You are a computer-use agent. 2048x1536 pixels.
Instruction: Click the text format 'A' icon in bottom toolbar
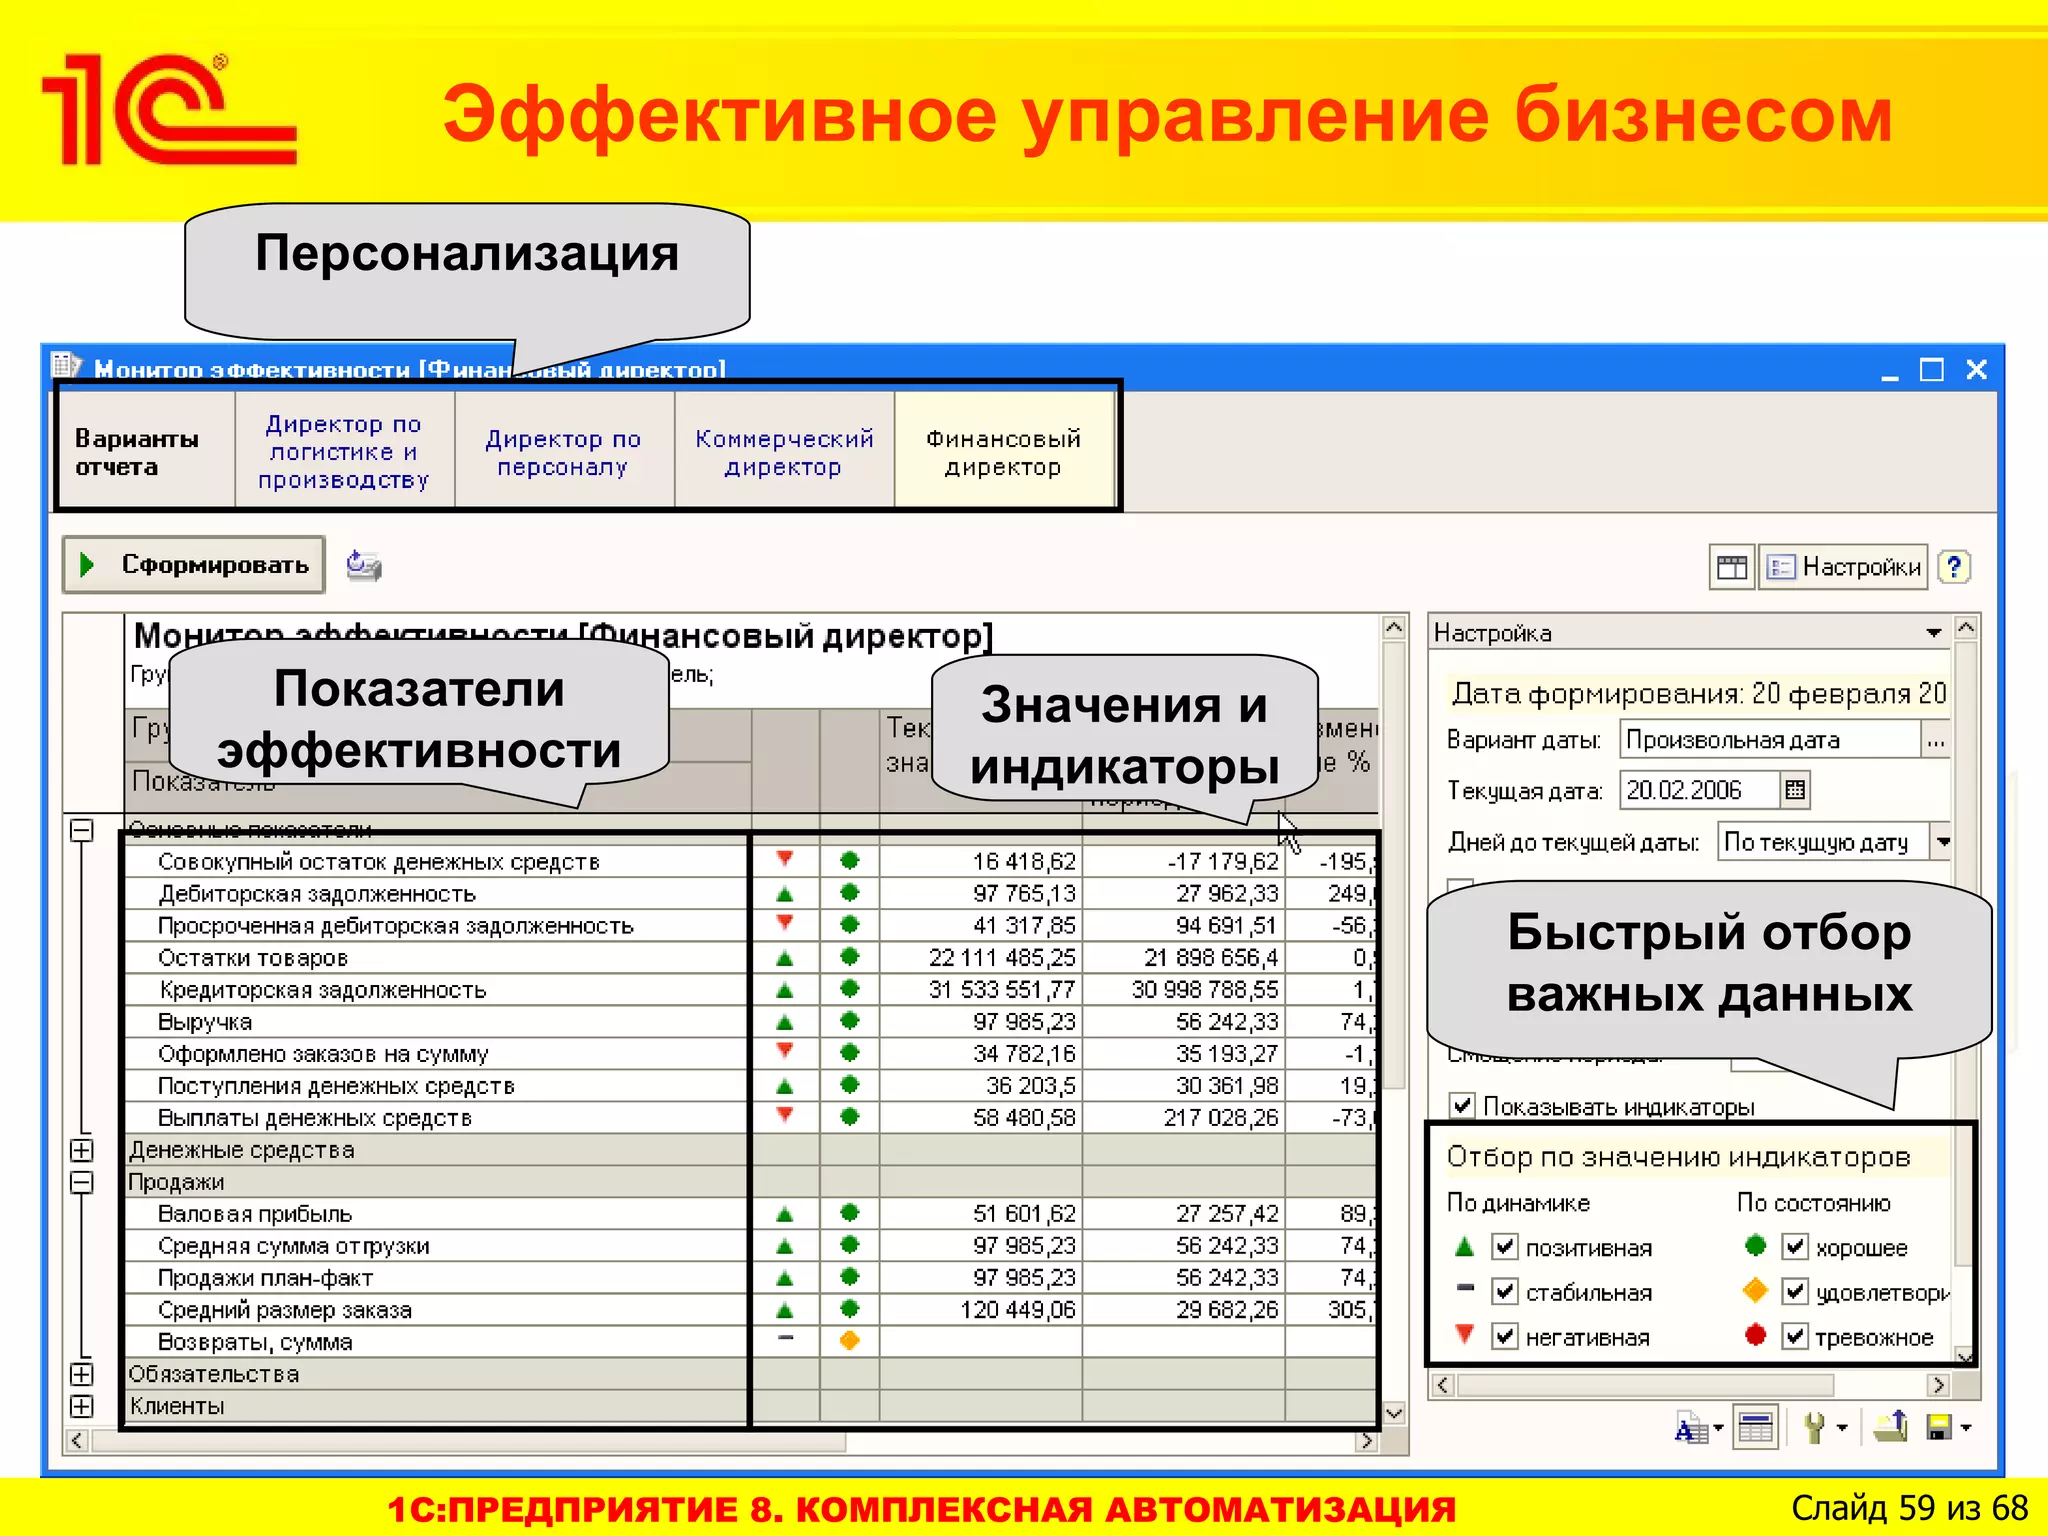[1690, 1428]
